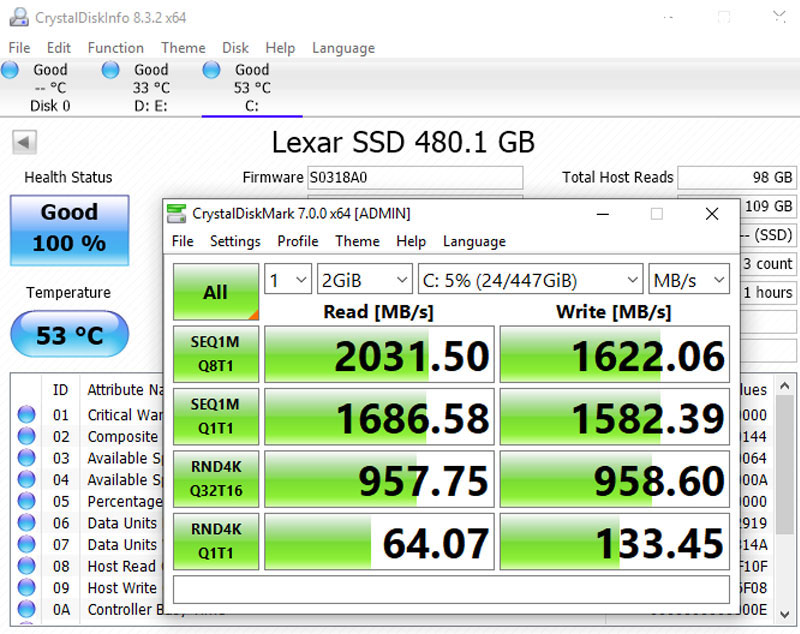800x634 pixels.
Task: Click the CrystalDiskInfo title bar app icon
Action: point(17,17)
